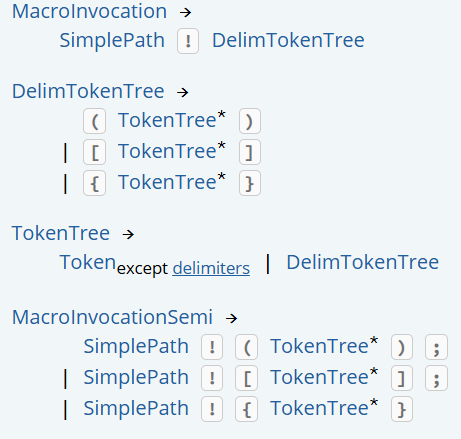Click the DelimTokenTree rule name heading
This screenshot has height=439, width=461.
pyautogui.click(x=88, y=91)
